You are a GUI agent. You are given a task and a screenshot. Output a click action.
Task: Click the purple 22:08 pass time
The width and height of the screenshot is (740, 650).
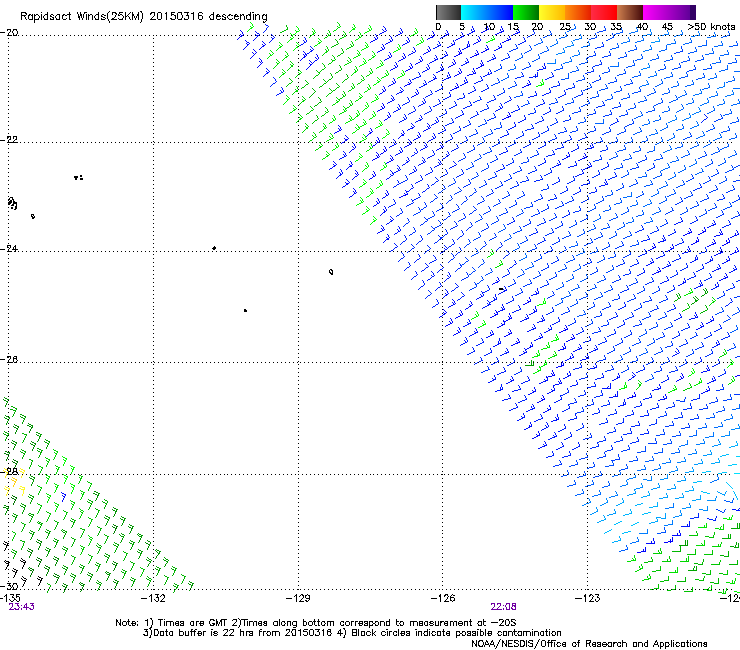(504, 607)
